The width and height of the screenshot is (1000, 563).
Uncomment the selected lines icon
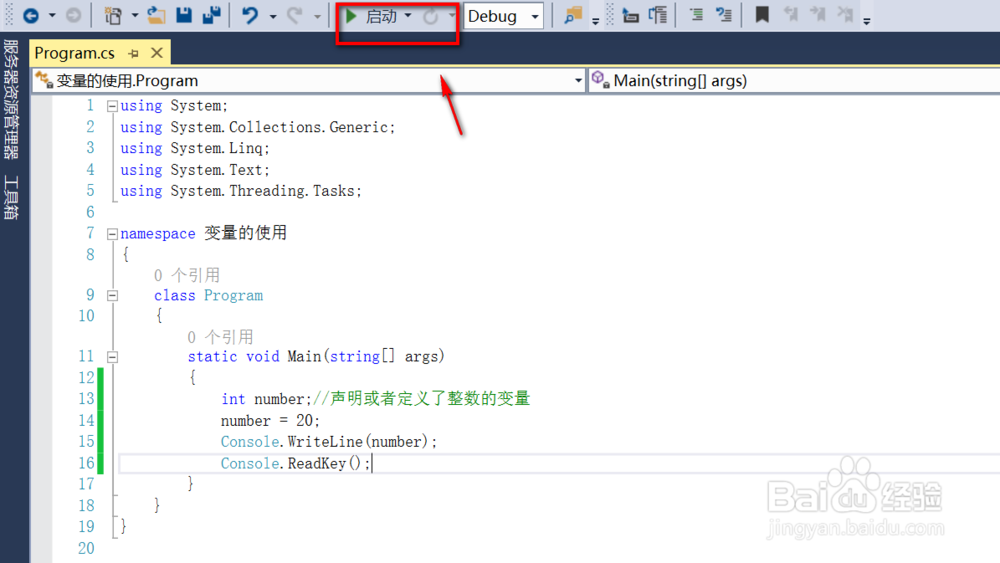point(724,15)
